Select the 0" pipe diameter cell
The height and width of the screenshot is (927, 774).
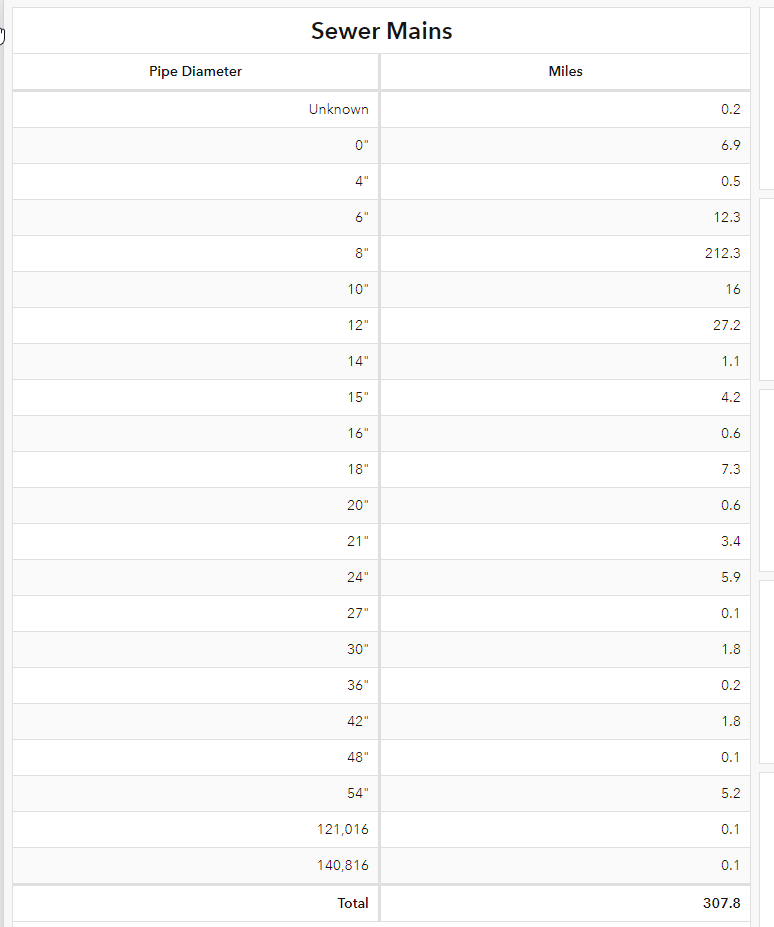[x=361, y=146]
